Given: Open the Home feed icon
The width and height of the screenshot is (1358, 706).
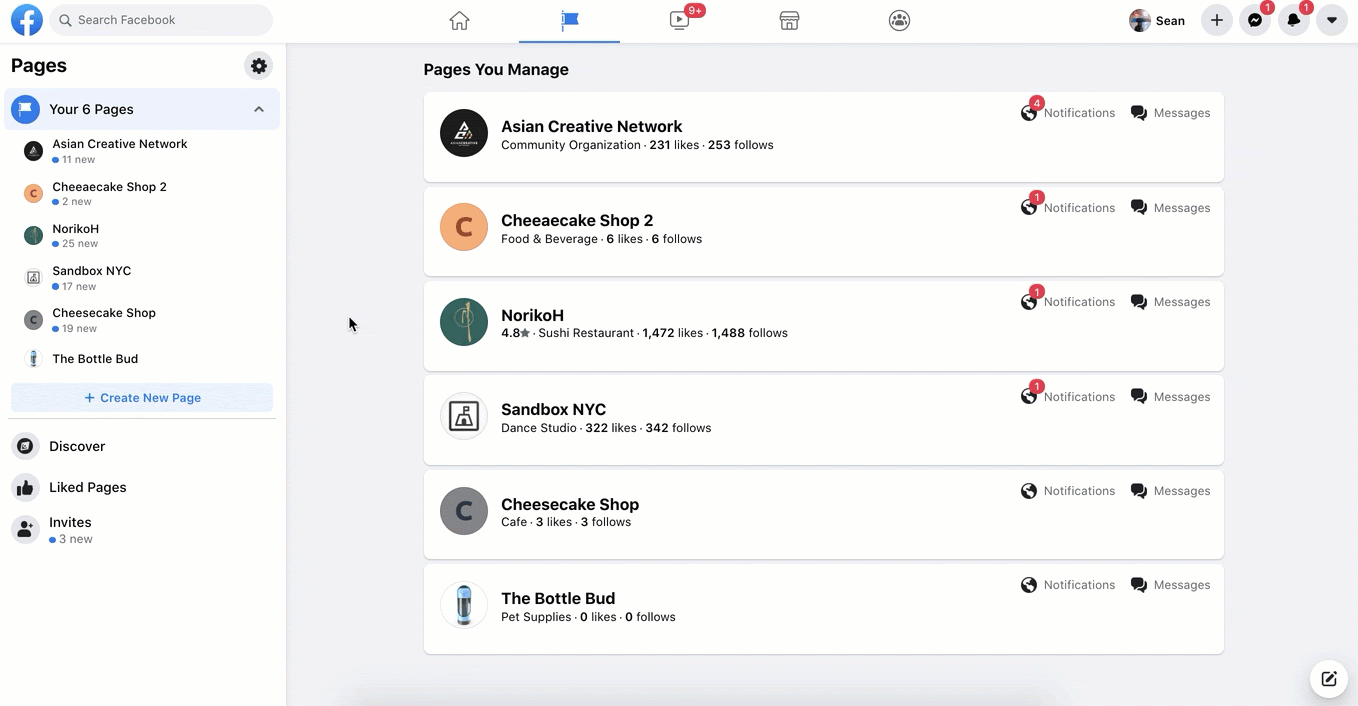Looking at the screenshot, I should point(459,21).
